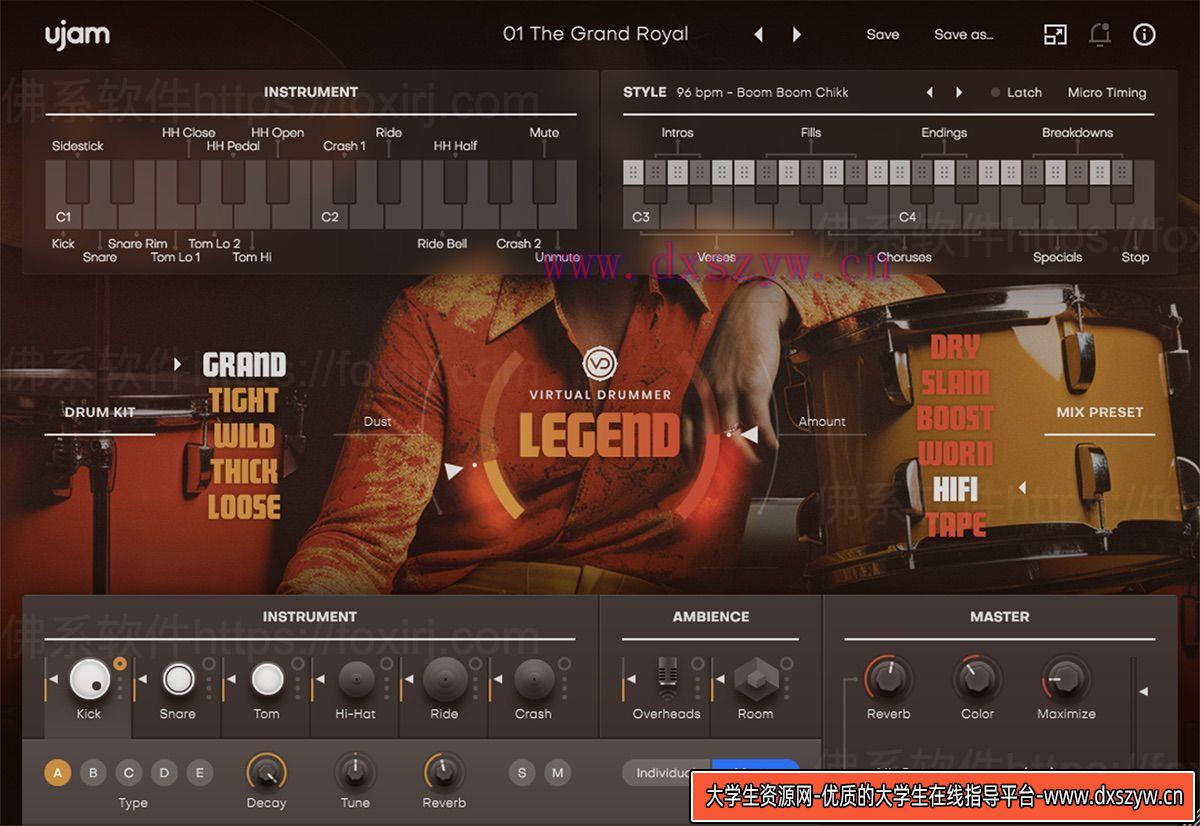1200x826 pixels.
Task: Click the ujam logo
Action: pyautogui.click(x=77, y=35)
